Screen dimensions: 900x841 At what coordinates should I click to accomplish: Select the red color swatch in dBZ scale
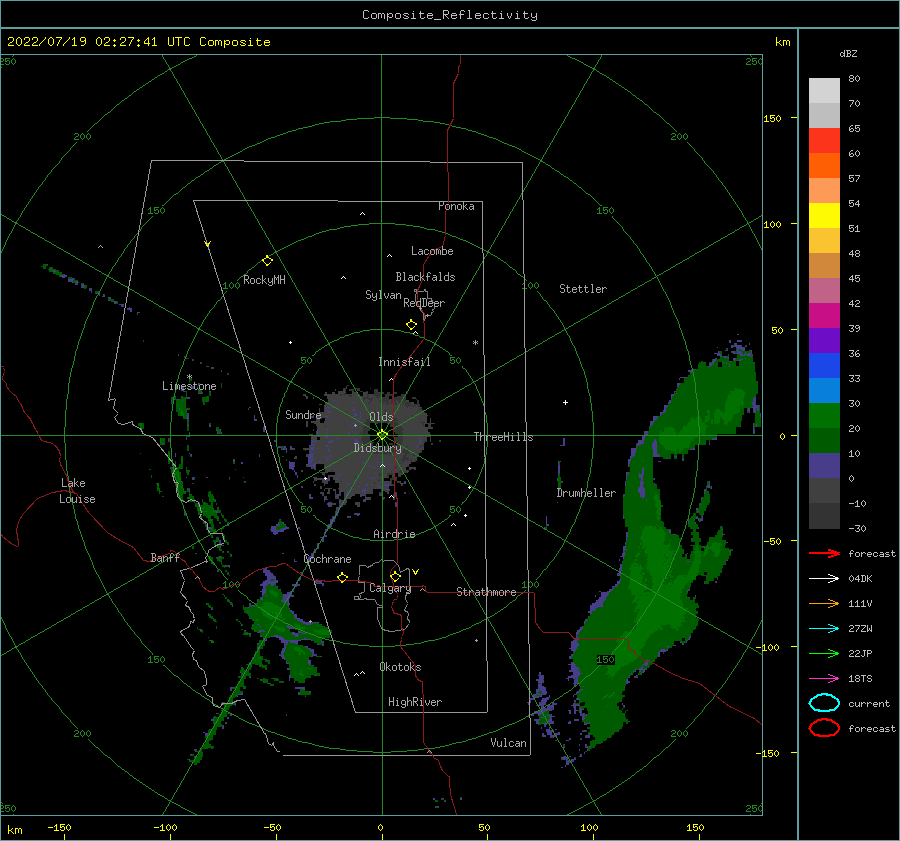coord(824,141)
